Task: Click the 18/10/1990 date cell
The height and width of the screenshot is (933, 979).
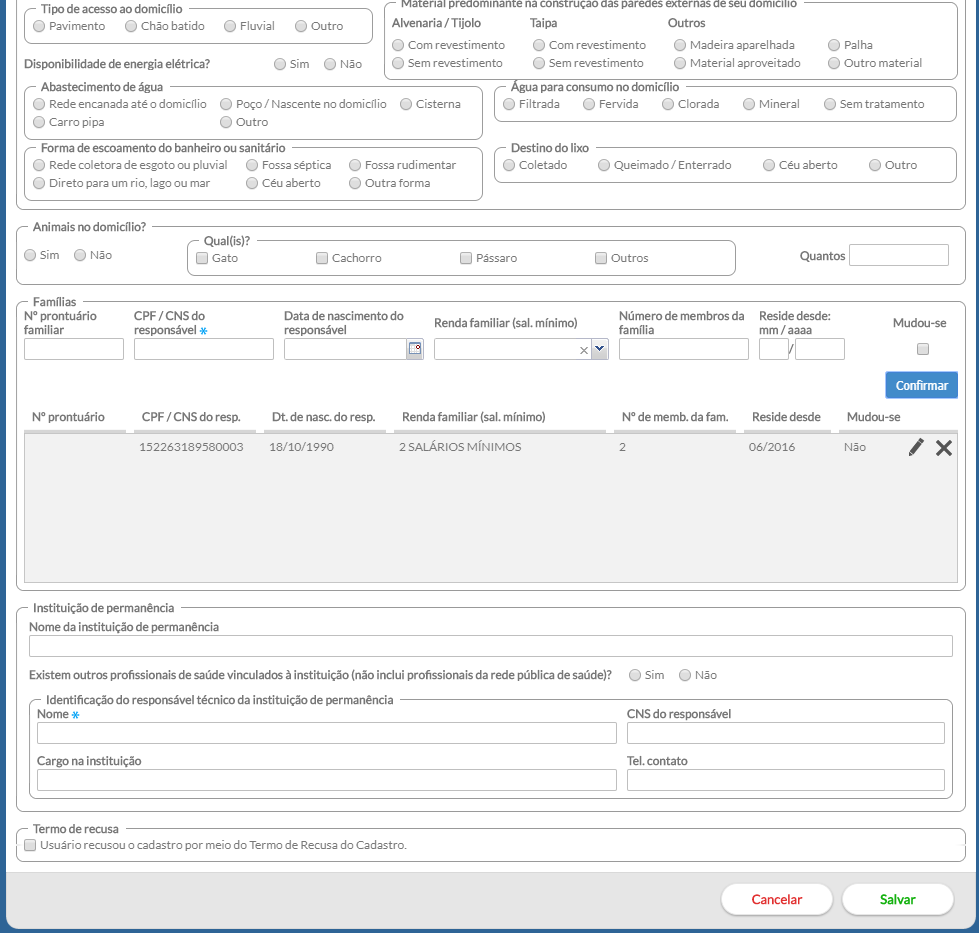Action: pos(302,447)
